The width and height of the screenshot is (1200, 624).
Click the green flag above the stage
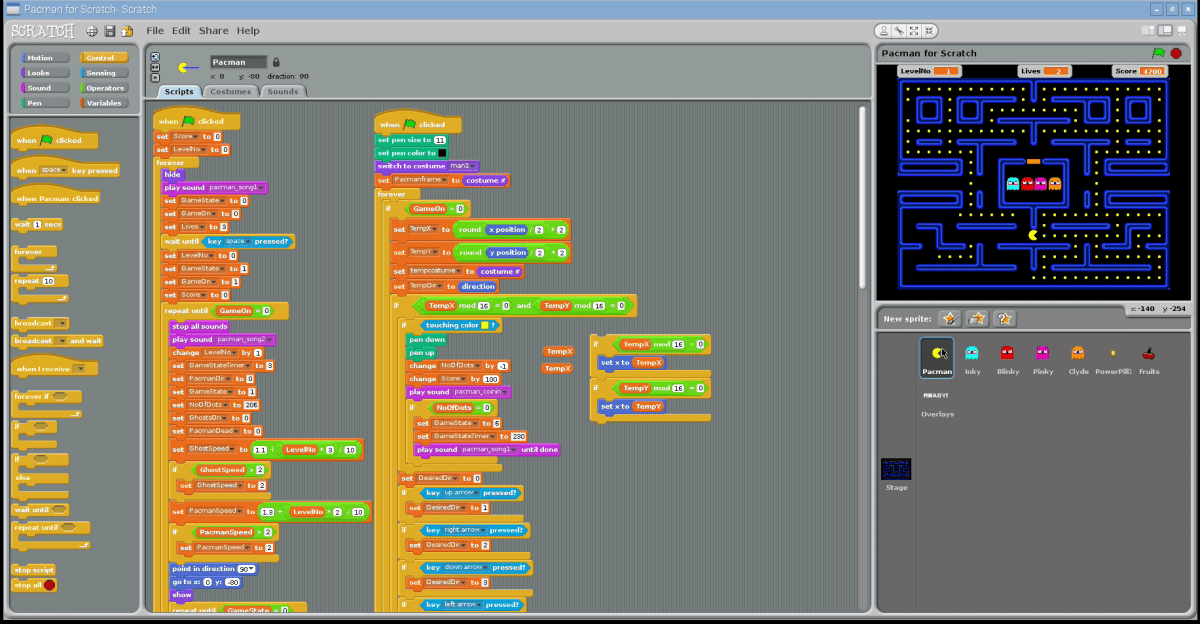[x=1159, y=53]
